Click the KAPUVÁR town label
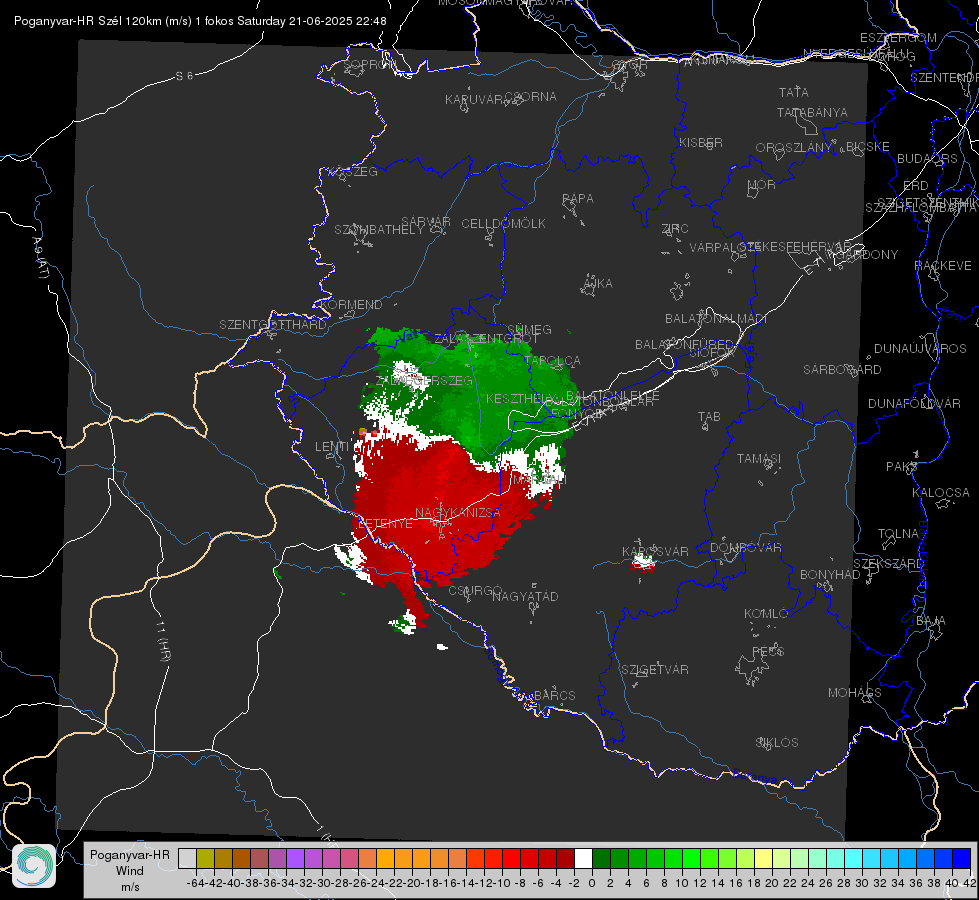The width and height of the screenshot is (979, 900). 473,100
